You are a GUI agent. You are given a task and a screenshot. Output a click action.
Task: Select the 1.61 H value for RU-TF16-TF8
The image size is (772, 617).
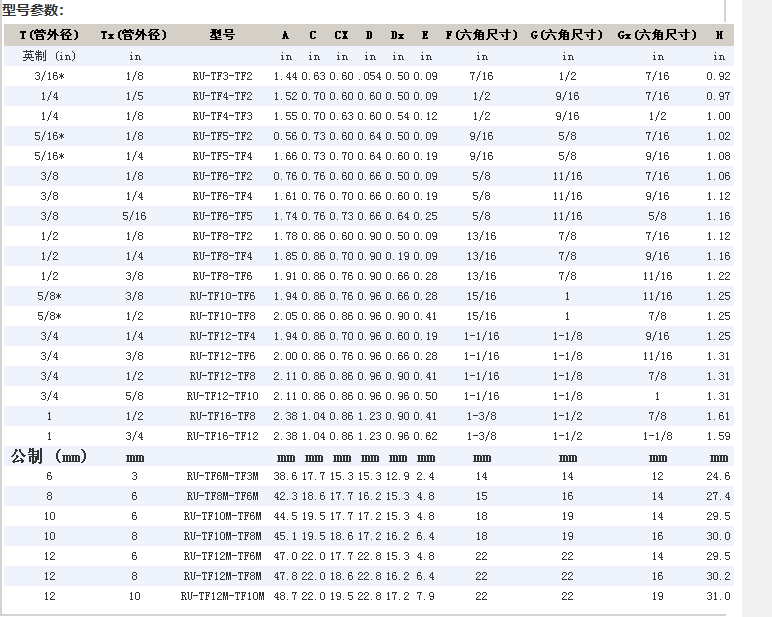[718, 416]
